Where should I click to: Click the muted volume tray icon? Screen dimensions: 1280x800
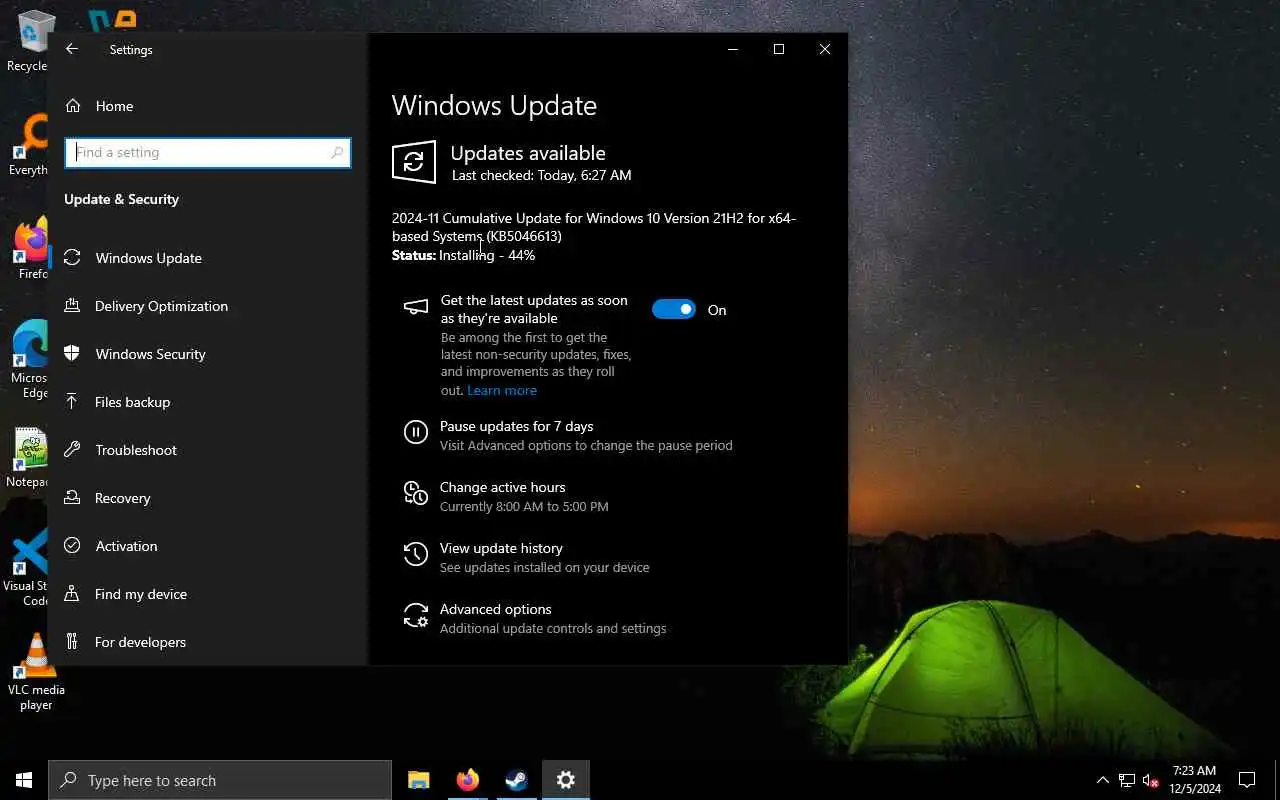pos(1151,780)
